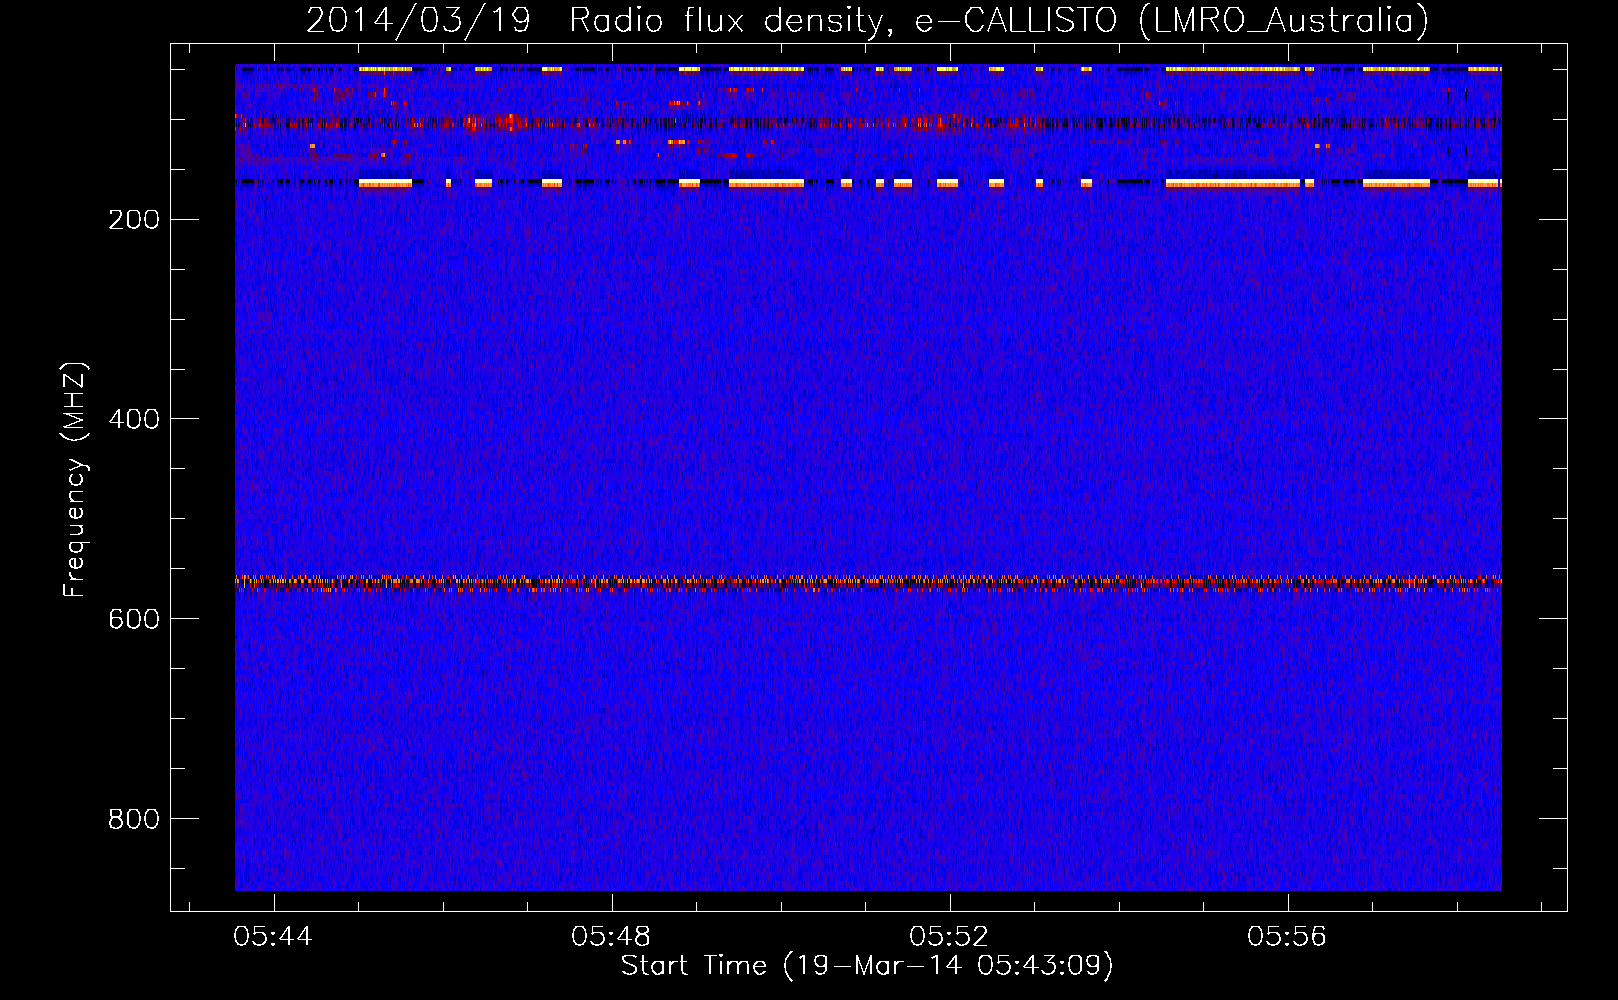Select the 05:48 time tick label

[610, 937]
